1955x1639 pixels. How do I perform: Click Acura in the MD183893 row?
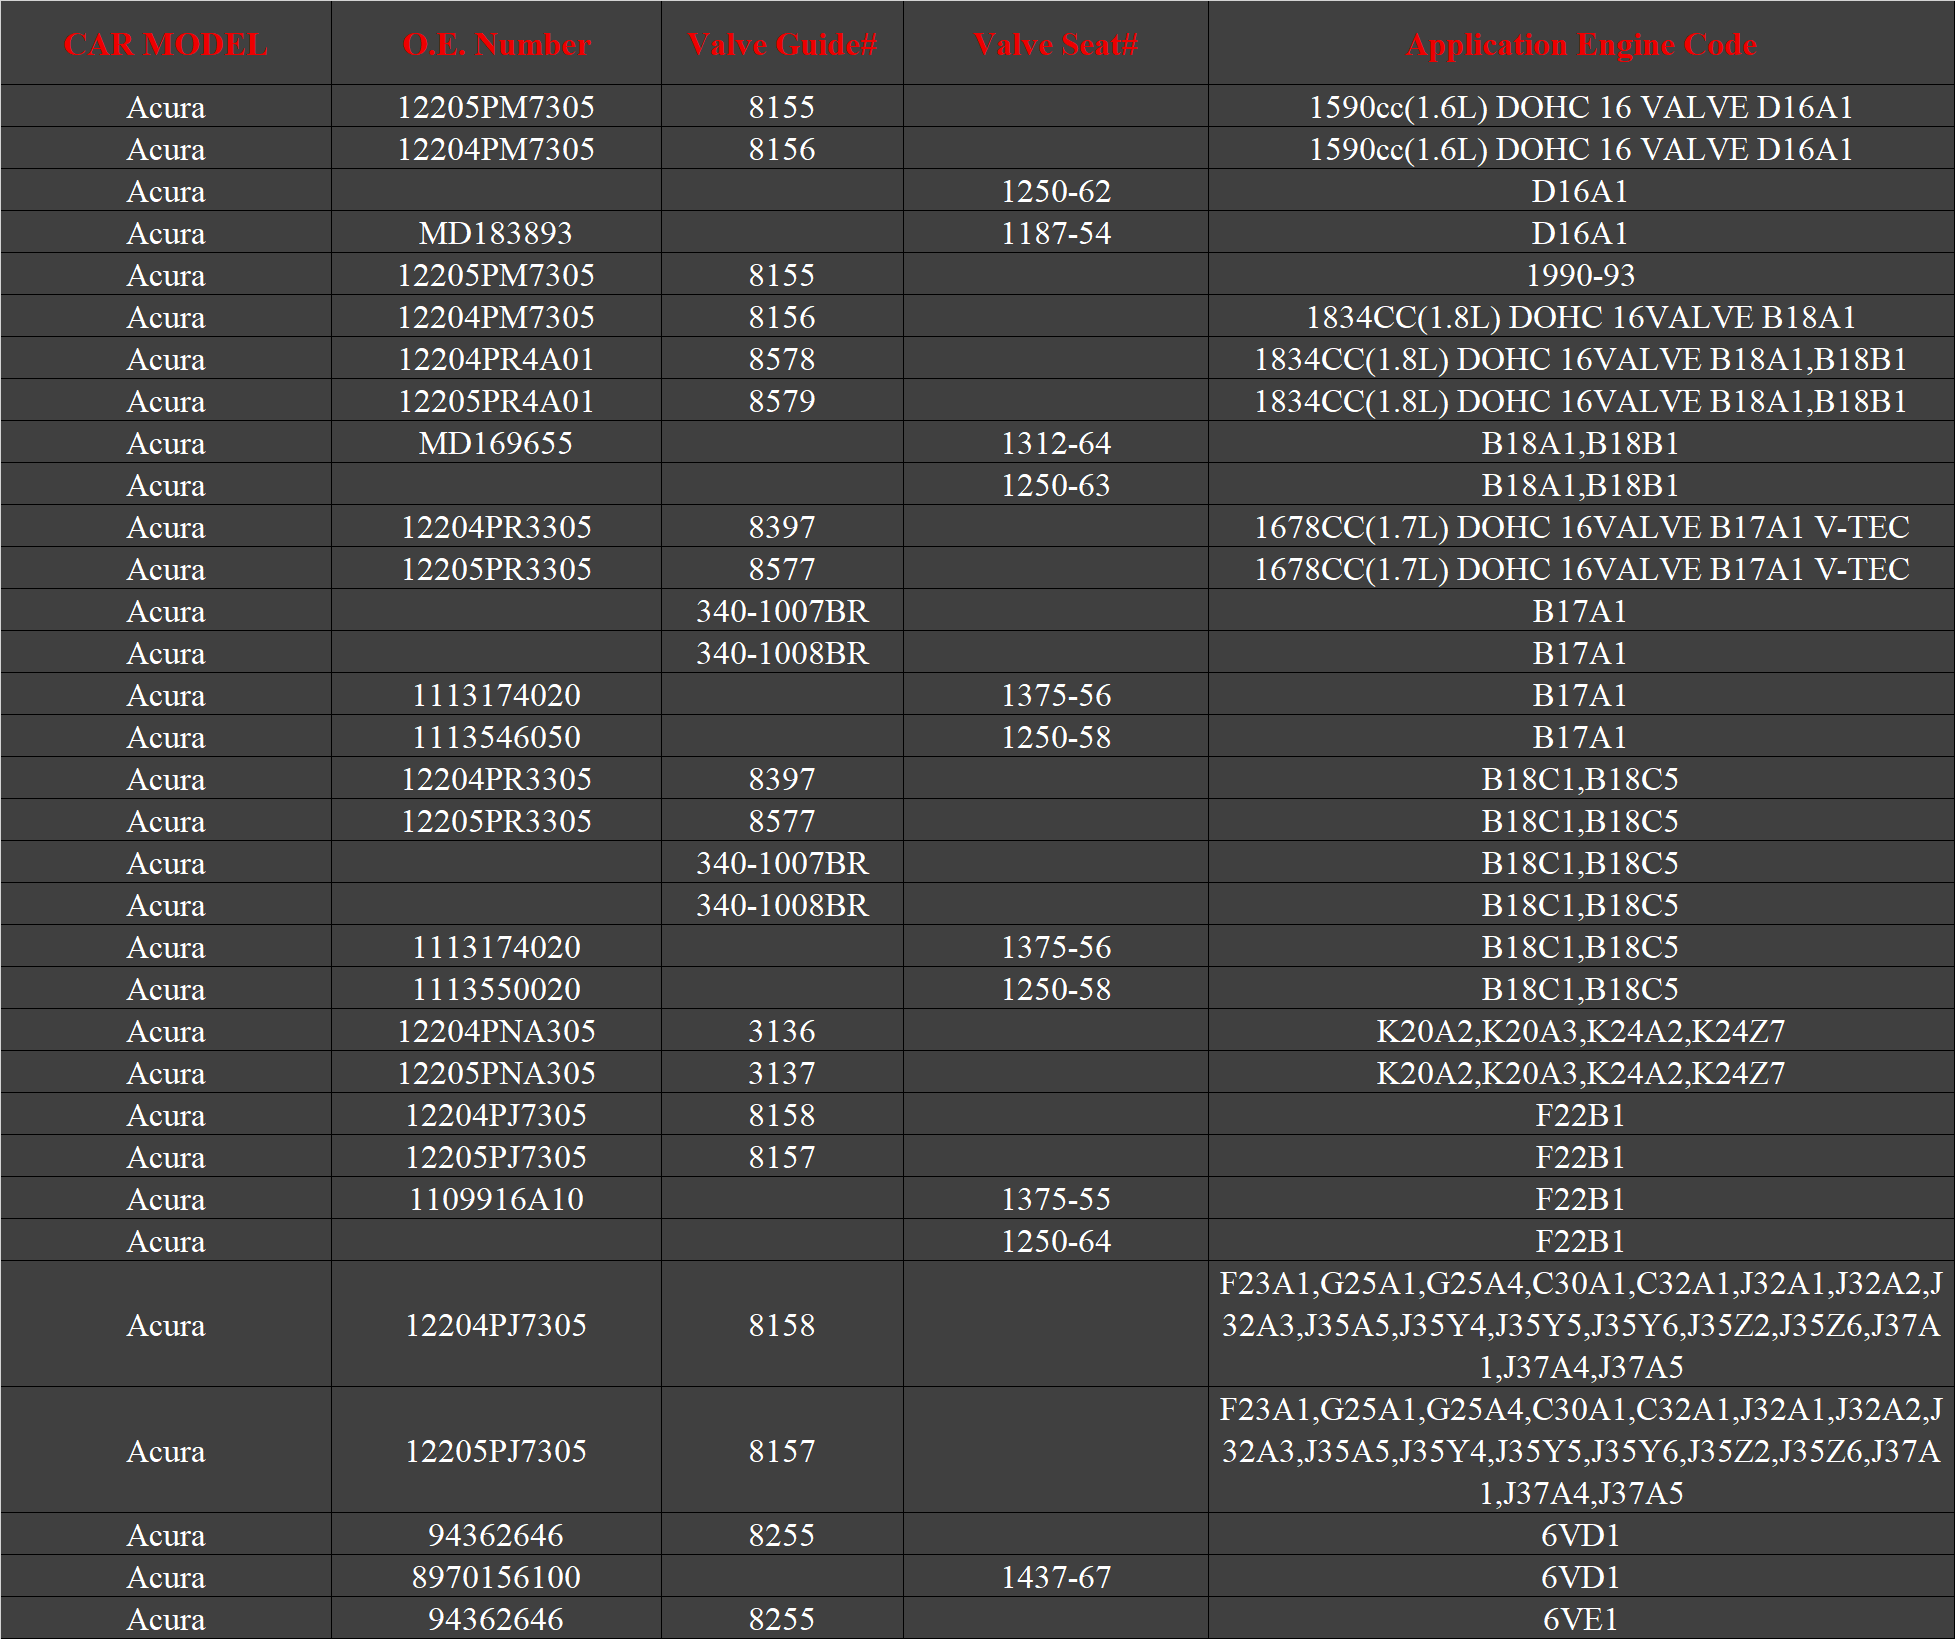click(166, 233)
